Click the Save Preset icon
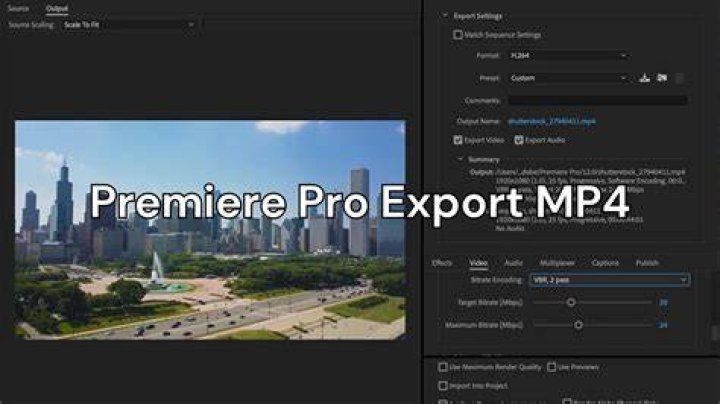 [644, 78]
